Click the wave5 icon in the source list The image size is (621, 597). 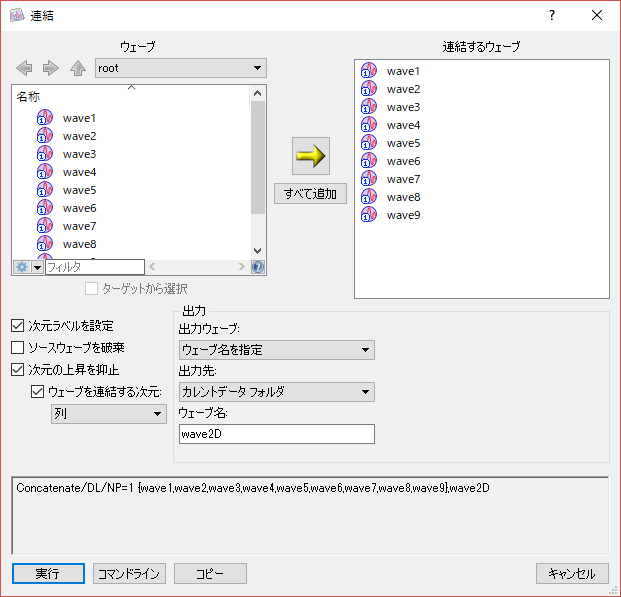point(45,190)
